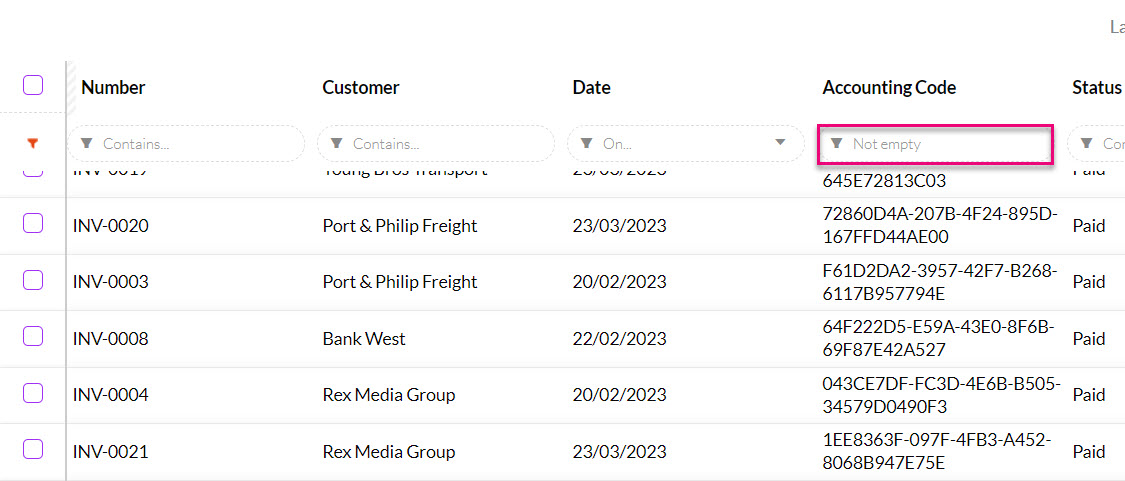Sort by the Number column header
The height and width of the screenshot is (481, 1125).
(x=113, y=88)
